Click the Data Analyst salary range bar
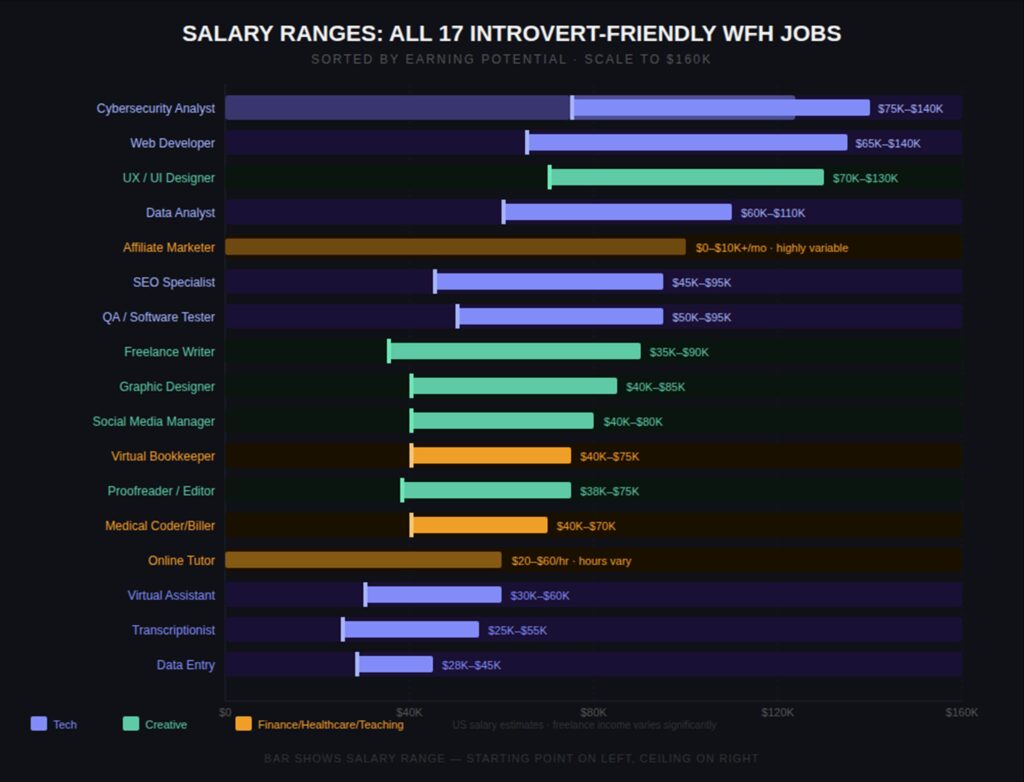 (x=617, y=212)
